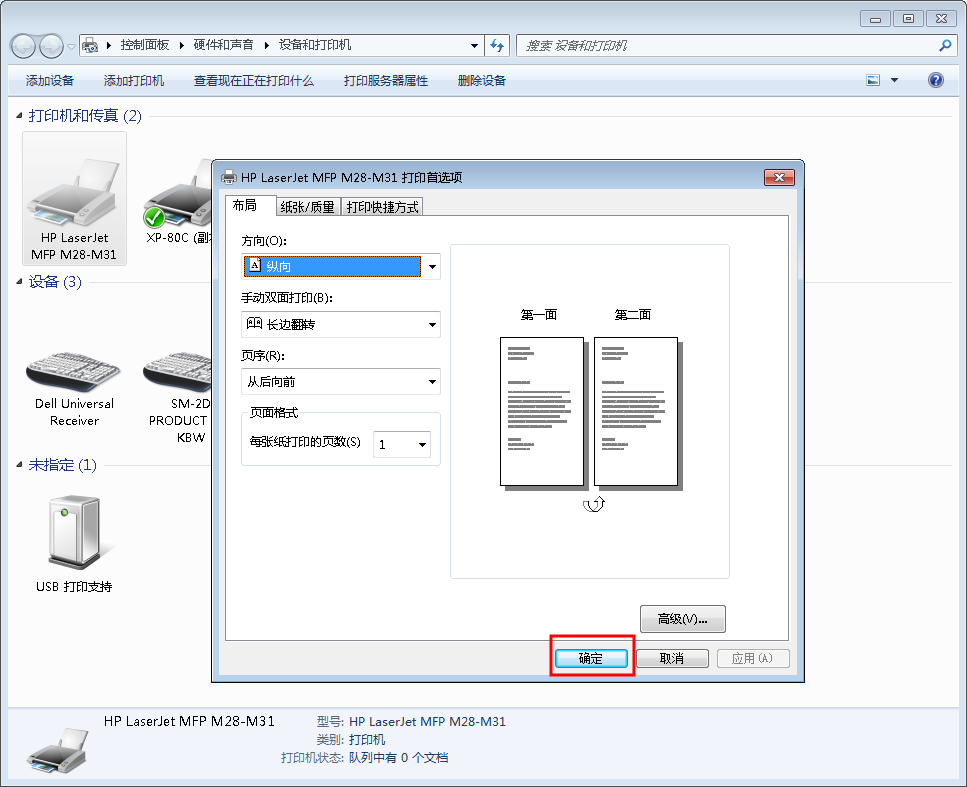This screenshot has width=967, height=787.
Task: Click 打印服务器属性 in the toolbar
Action: (x=385, y=81)
